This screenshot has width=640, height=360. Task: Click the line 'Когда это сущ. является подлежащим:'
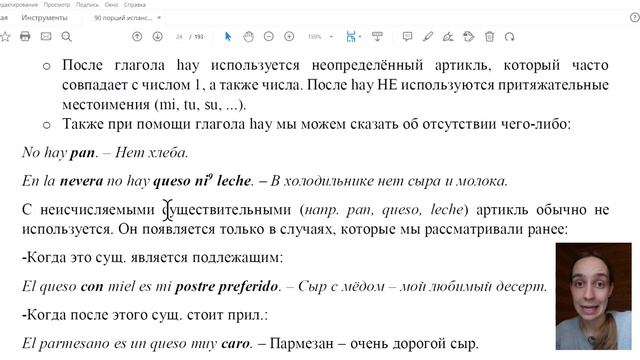152,258
